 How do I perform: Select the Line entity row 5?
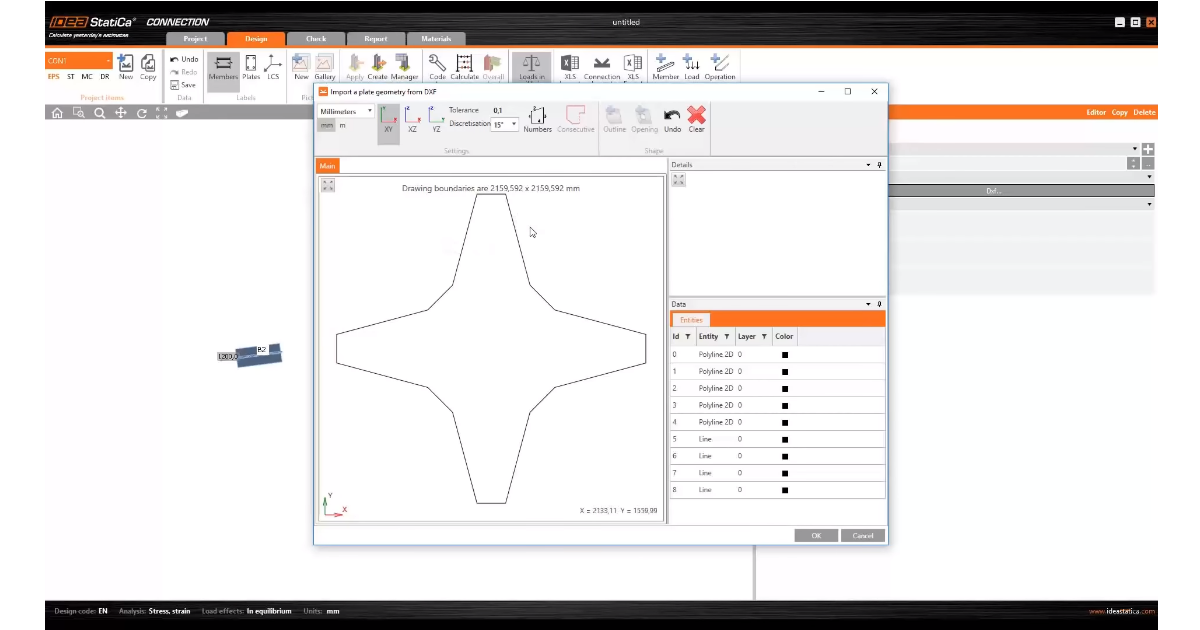[x=706, y=439]
